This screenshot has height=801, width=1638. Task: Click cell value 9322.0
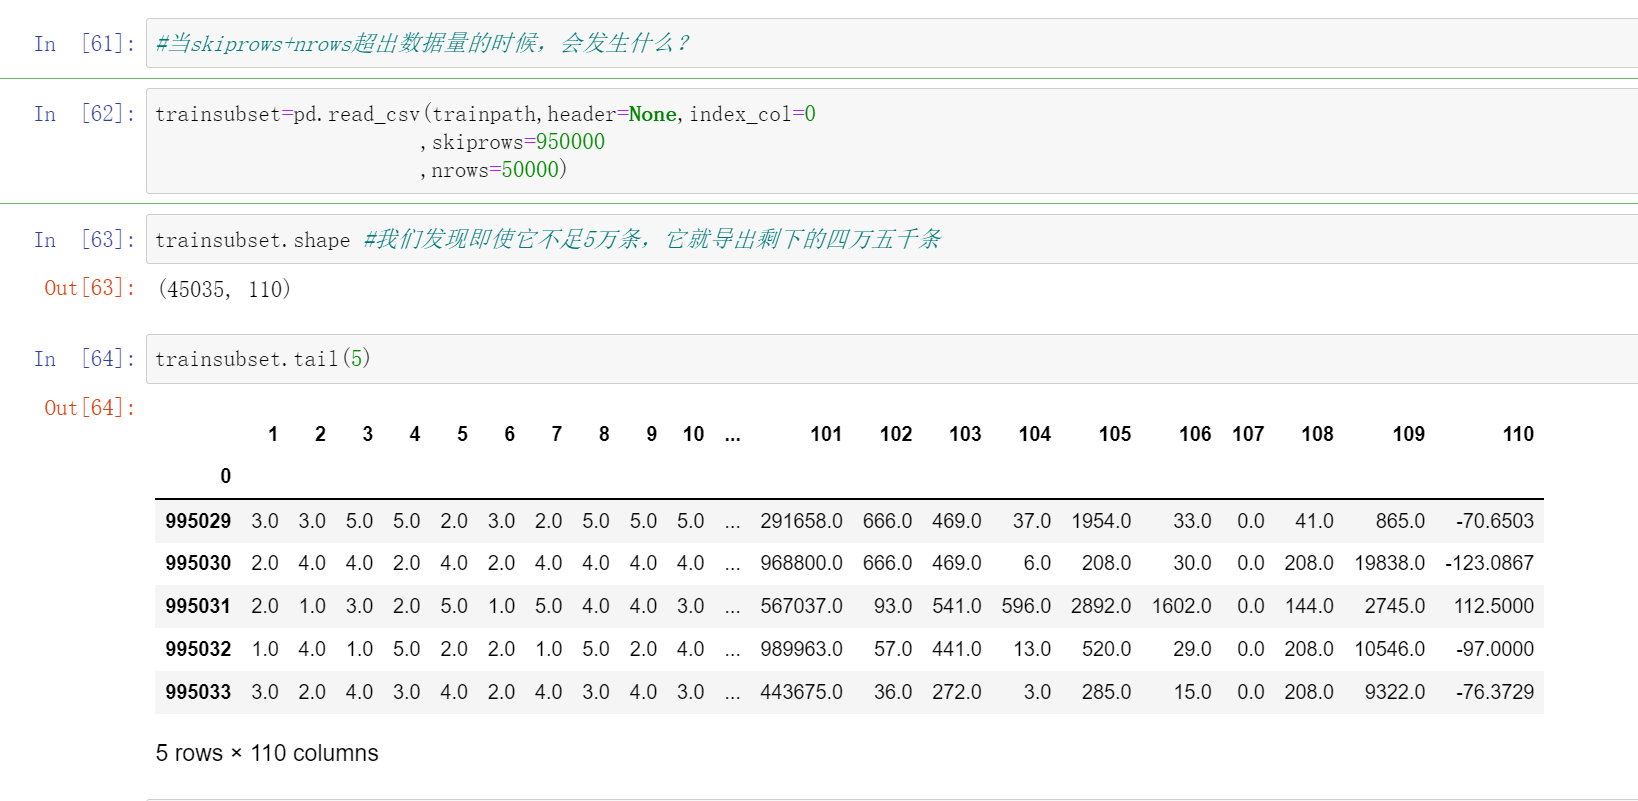(x=1395, y=692)
